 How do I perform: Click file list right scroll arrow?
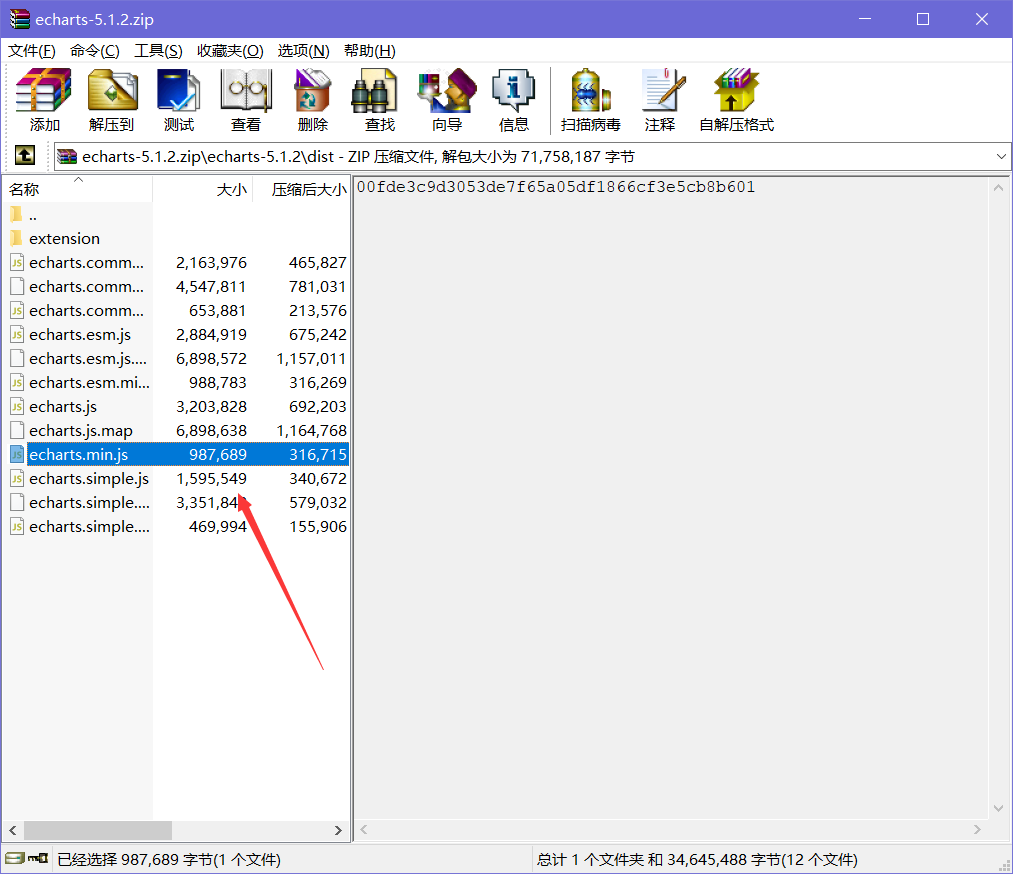tap(338, 830)
